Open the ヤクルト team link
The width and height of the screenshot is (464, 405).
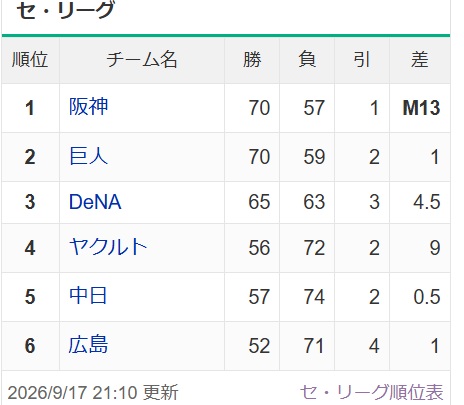click(108, 247)
